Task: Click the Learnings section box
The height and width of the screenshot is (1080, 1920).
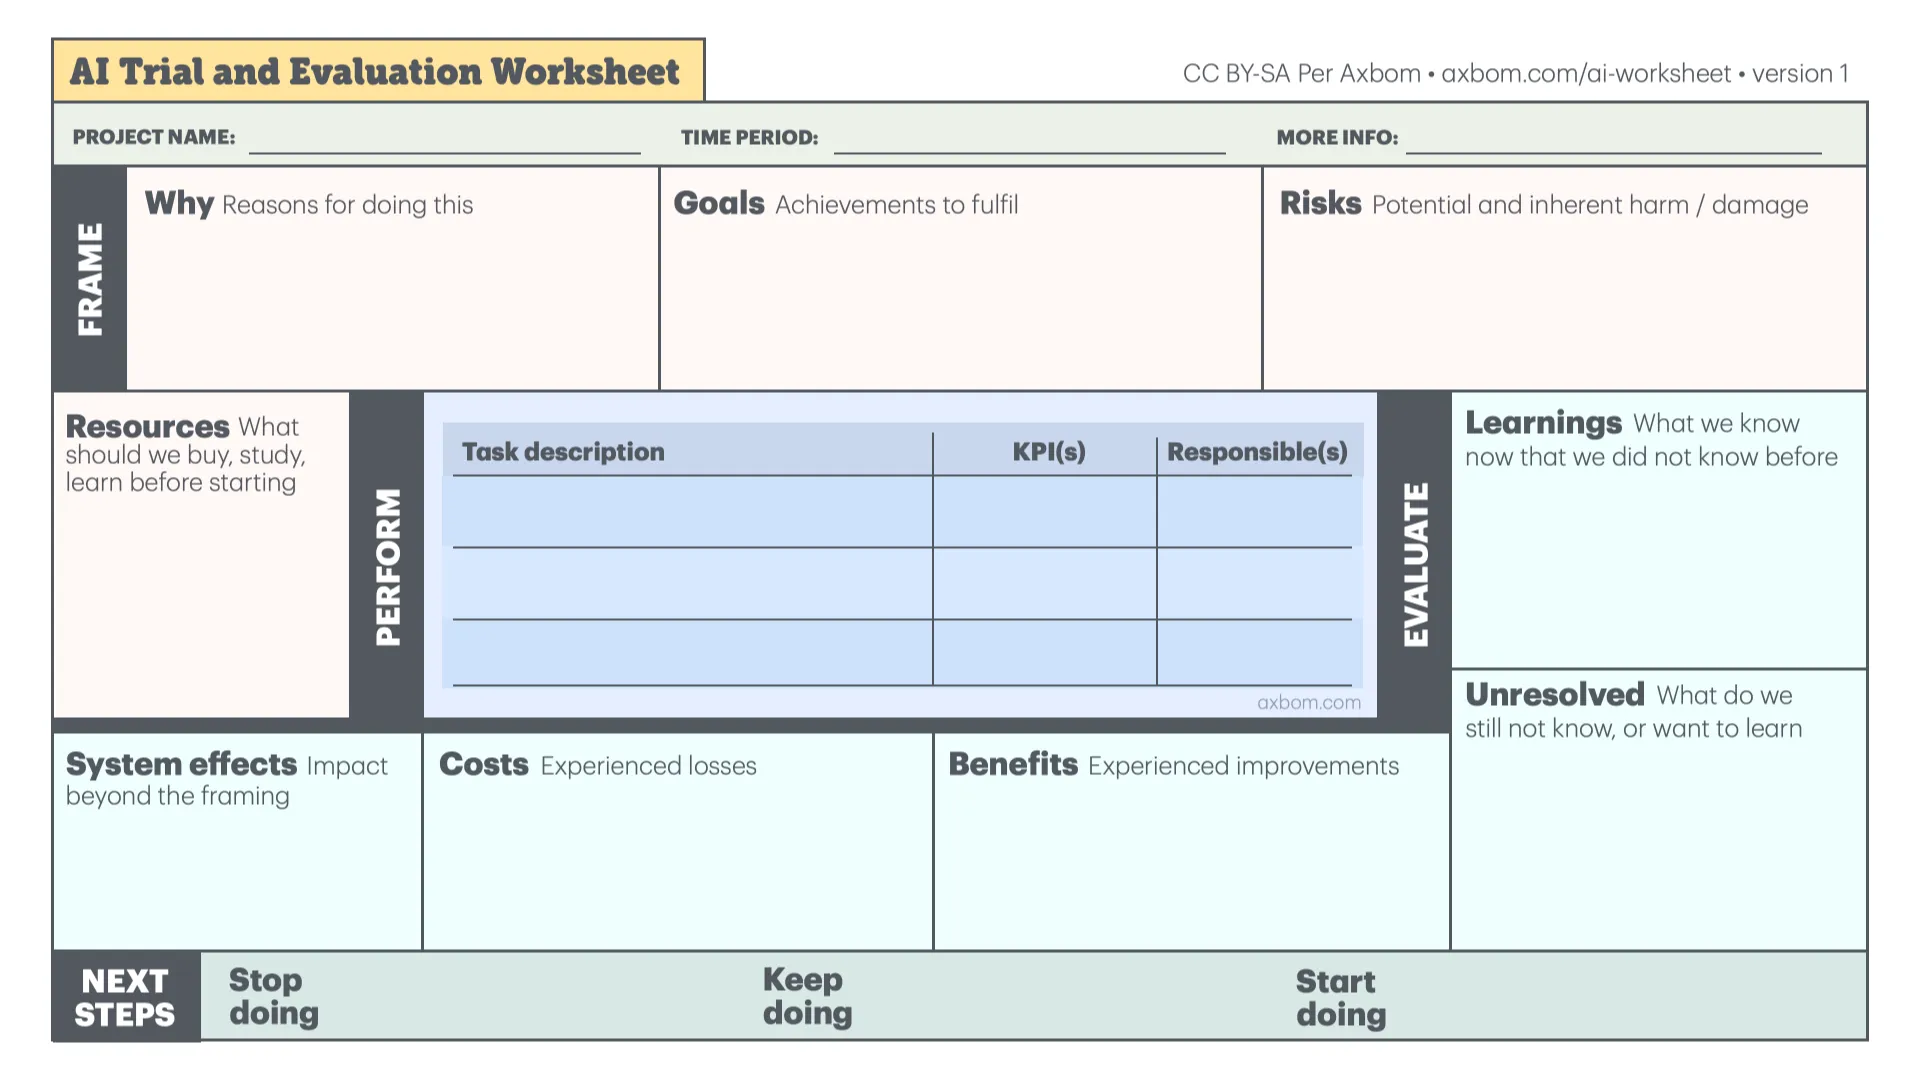Action: click(1659, 530)
